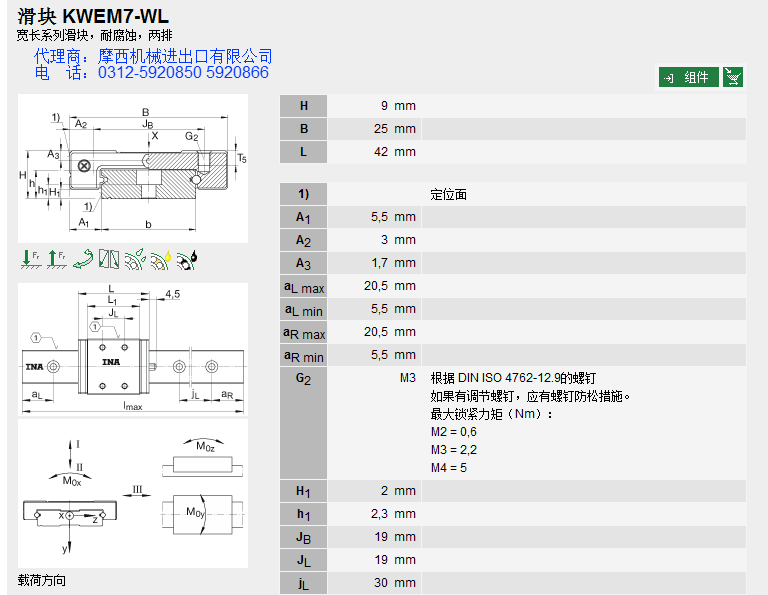Select the G2 parameter row header
Screen dimensions: 768x595
pyautogui.click(x=303, y=379)
